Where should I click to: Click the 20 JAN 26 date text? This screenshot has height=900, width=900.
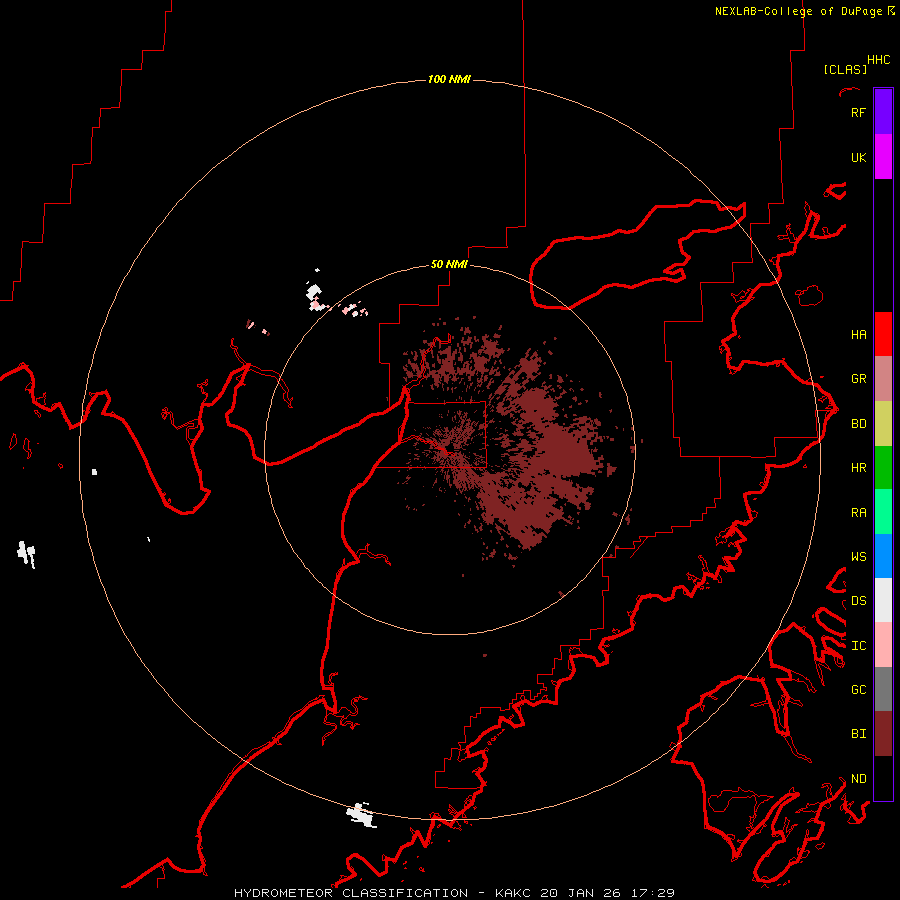point(580,893)
